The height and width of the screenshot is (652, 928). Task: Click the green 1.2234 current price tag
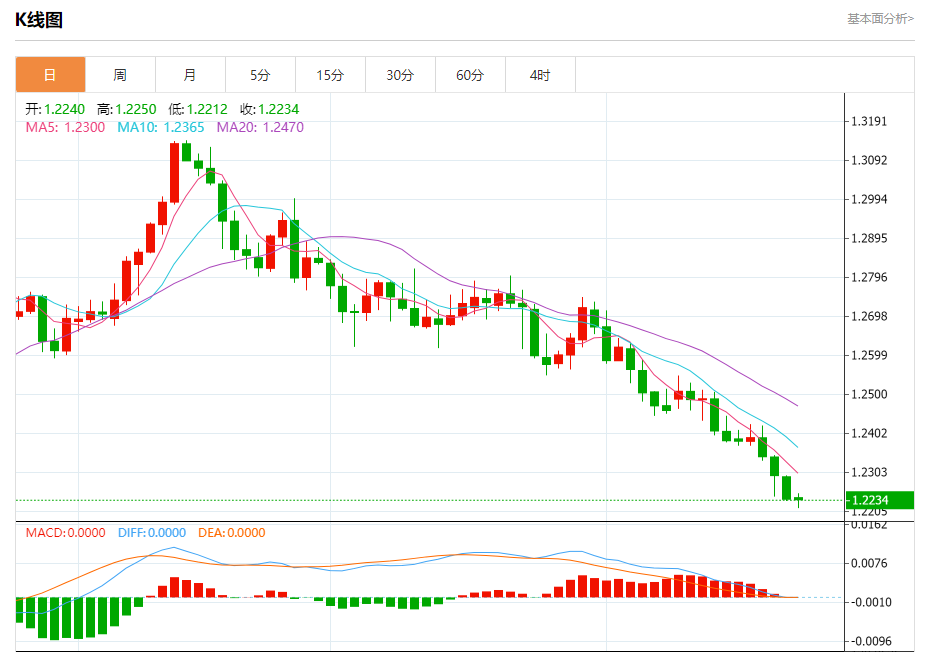(879, 500)
